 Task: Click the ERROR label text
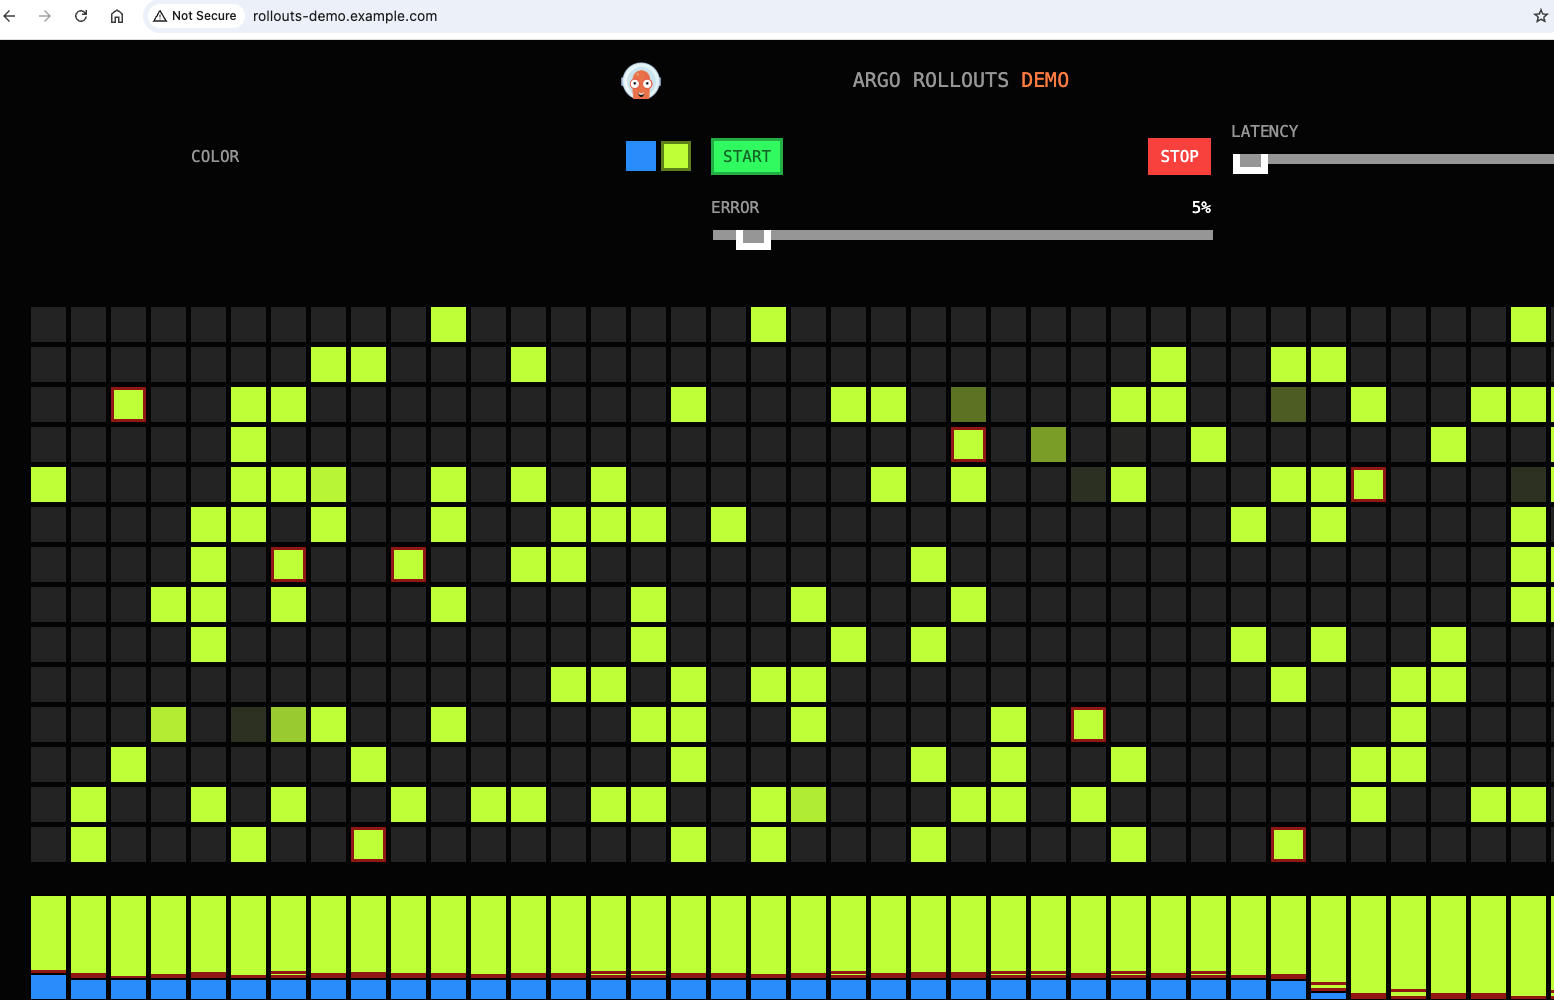click(735, 207)
